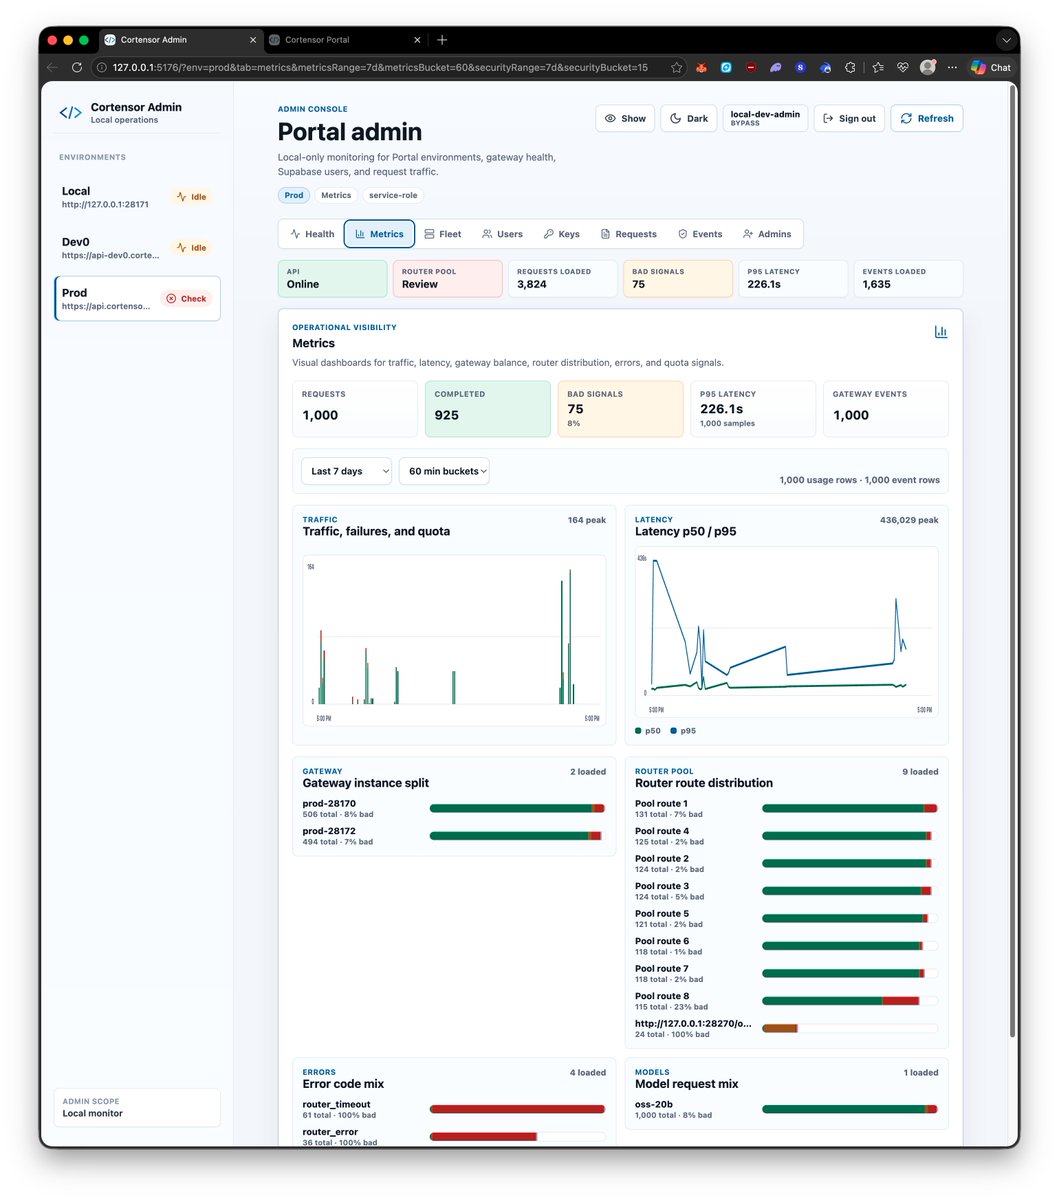
Task: Click the red minus extension icon
Action: [751, 67]
